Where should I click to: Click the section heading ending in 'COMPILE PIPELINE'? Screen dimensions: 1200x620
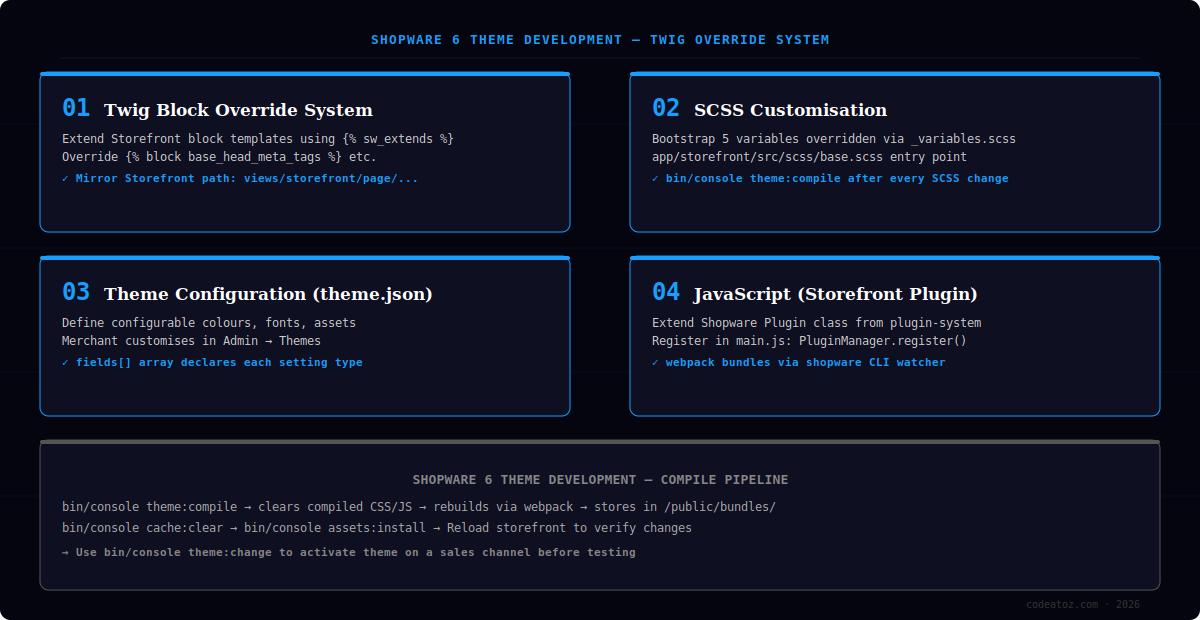pos(600,480)
